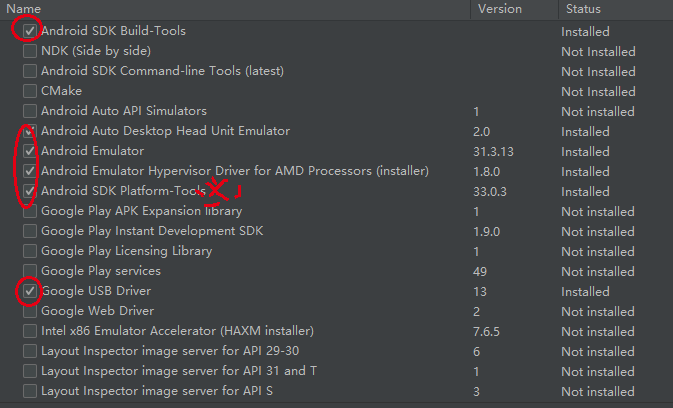This screenshot has height=408, width=673.
Task: Uncheck Android SDK Build-Tools checkbox
Action: coord(30,31)
